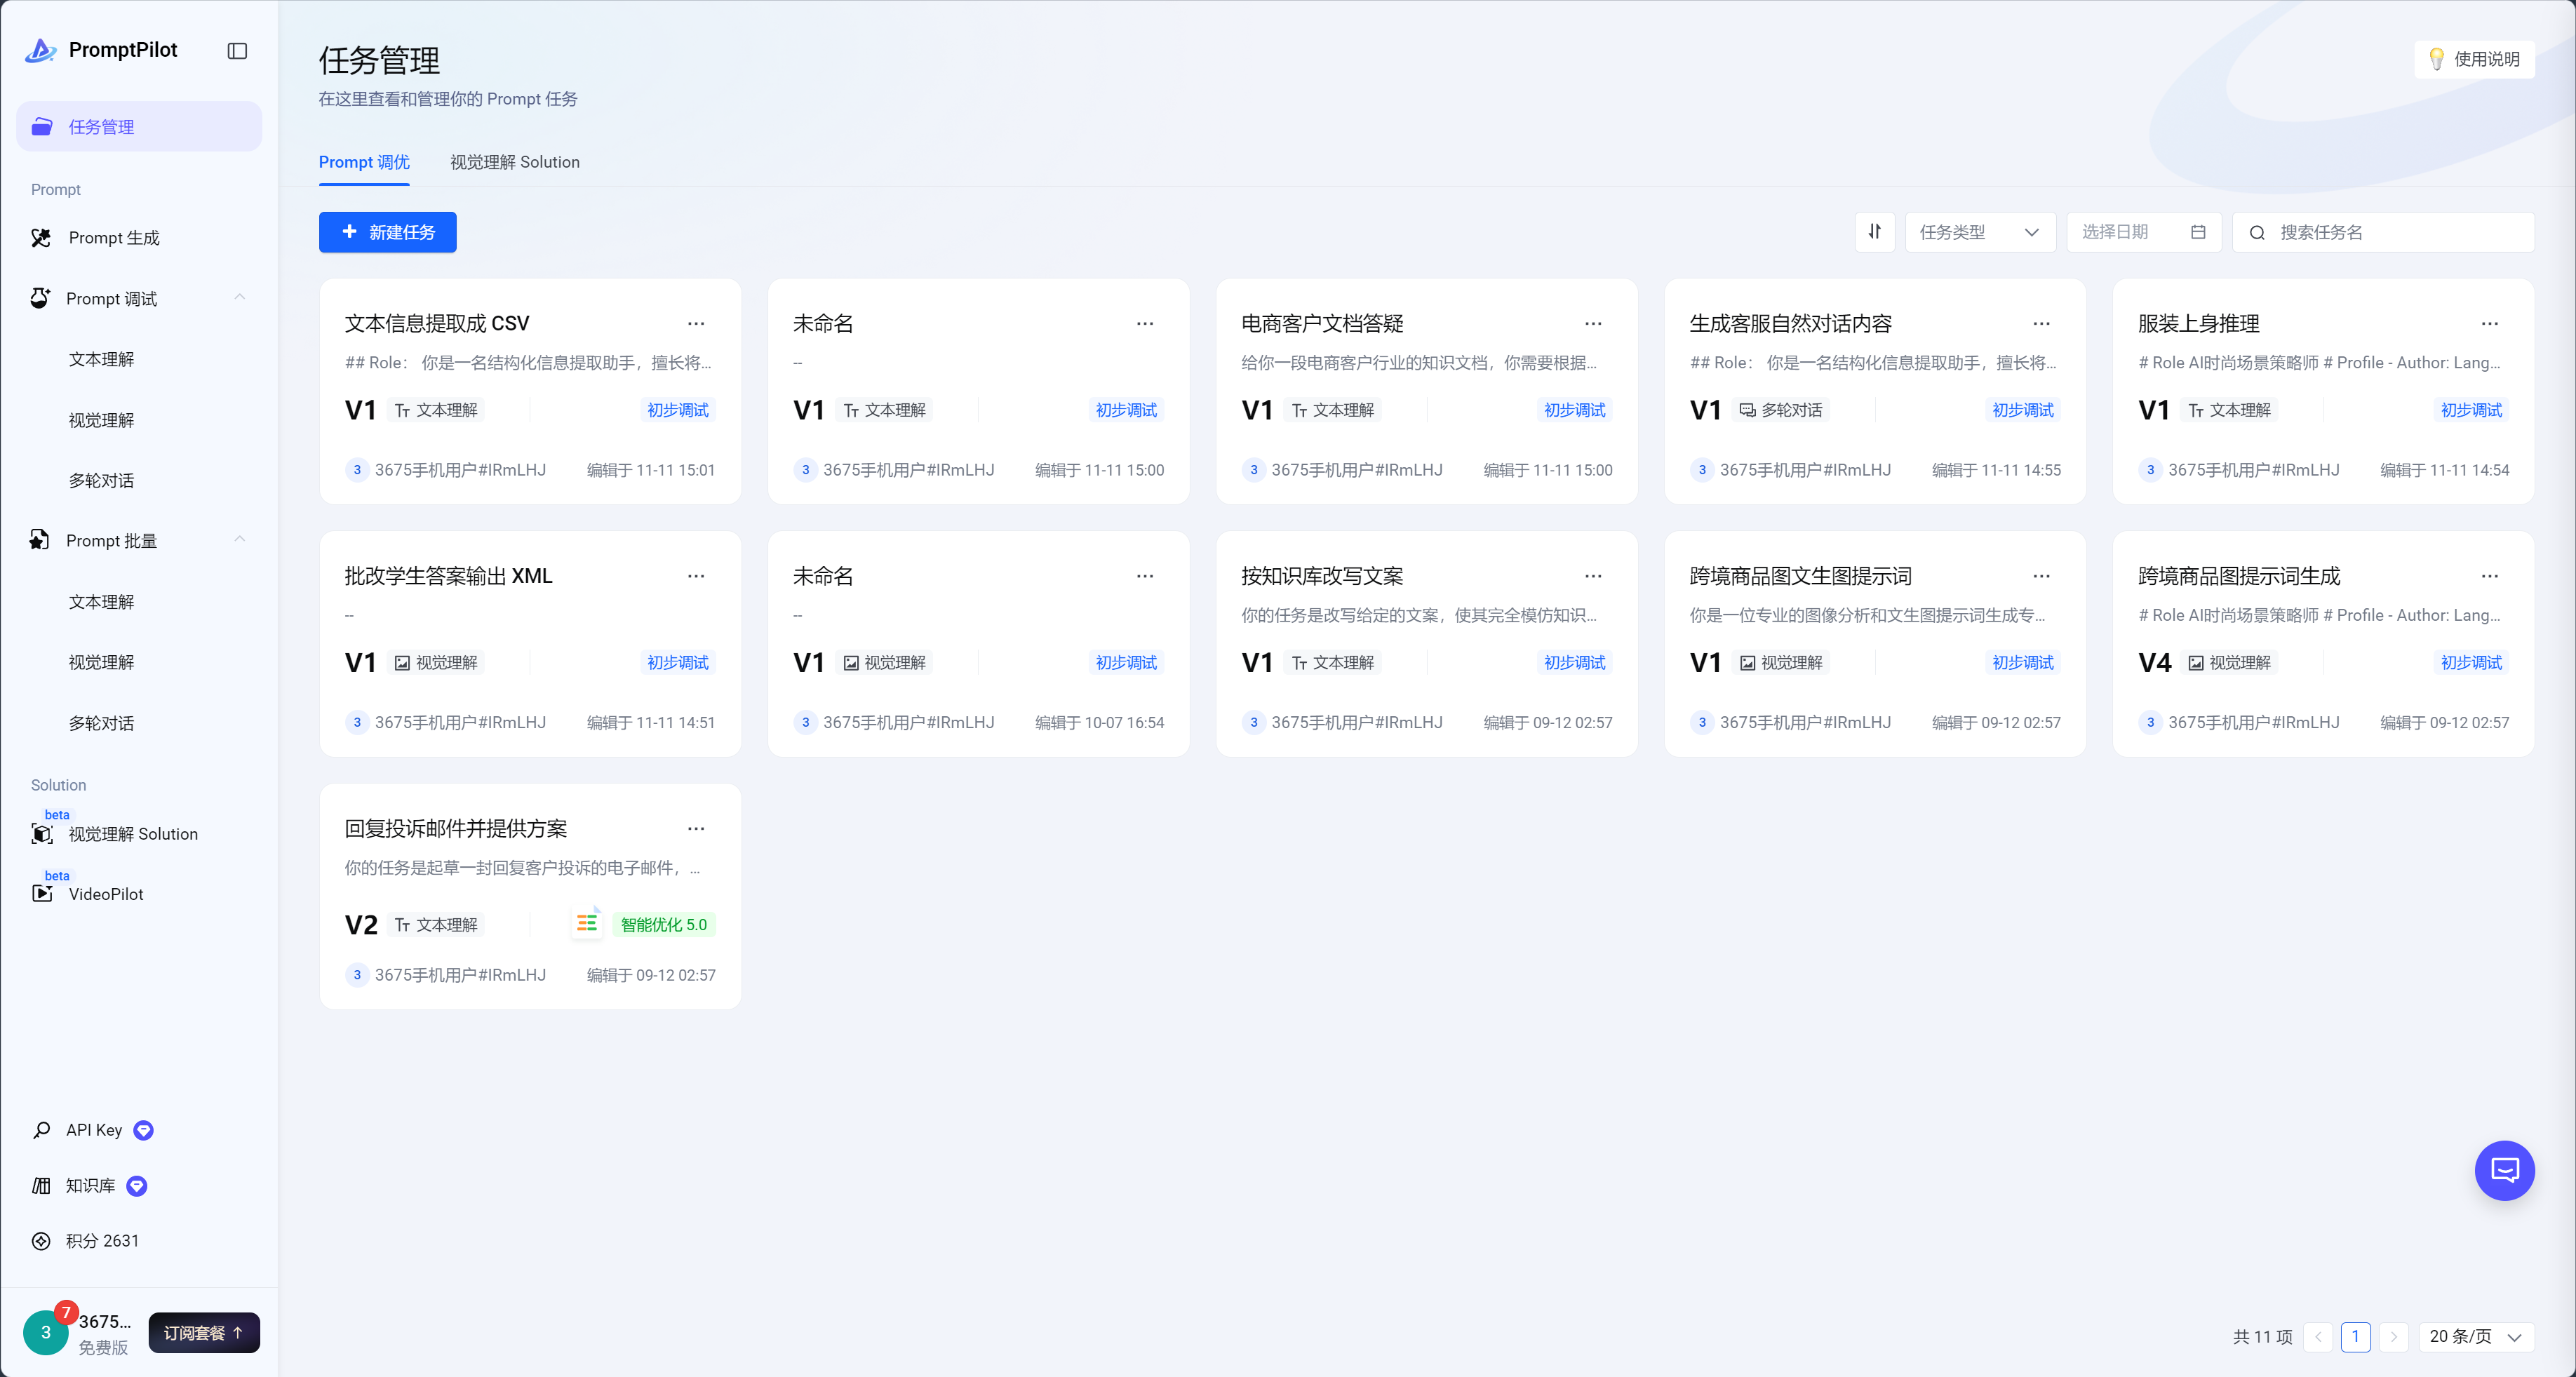Open the 任务类型 dropdown filter
Viewport: 2576px width, 1377px height.
coord(1979,232)
